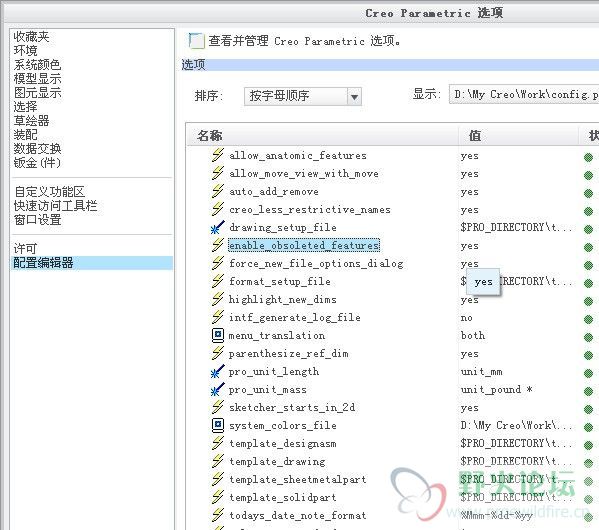Select the drawing_setup_file option name
Image resolution: width=599 pixels, height=530 pixels.
point(283,227)
